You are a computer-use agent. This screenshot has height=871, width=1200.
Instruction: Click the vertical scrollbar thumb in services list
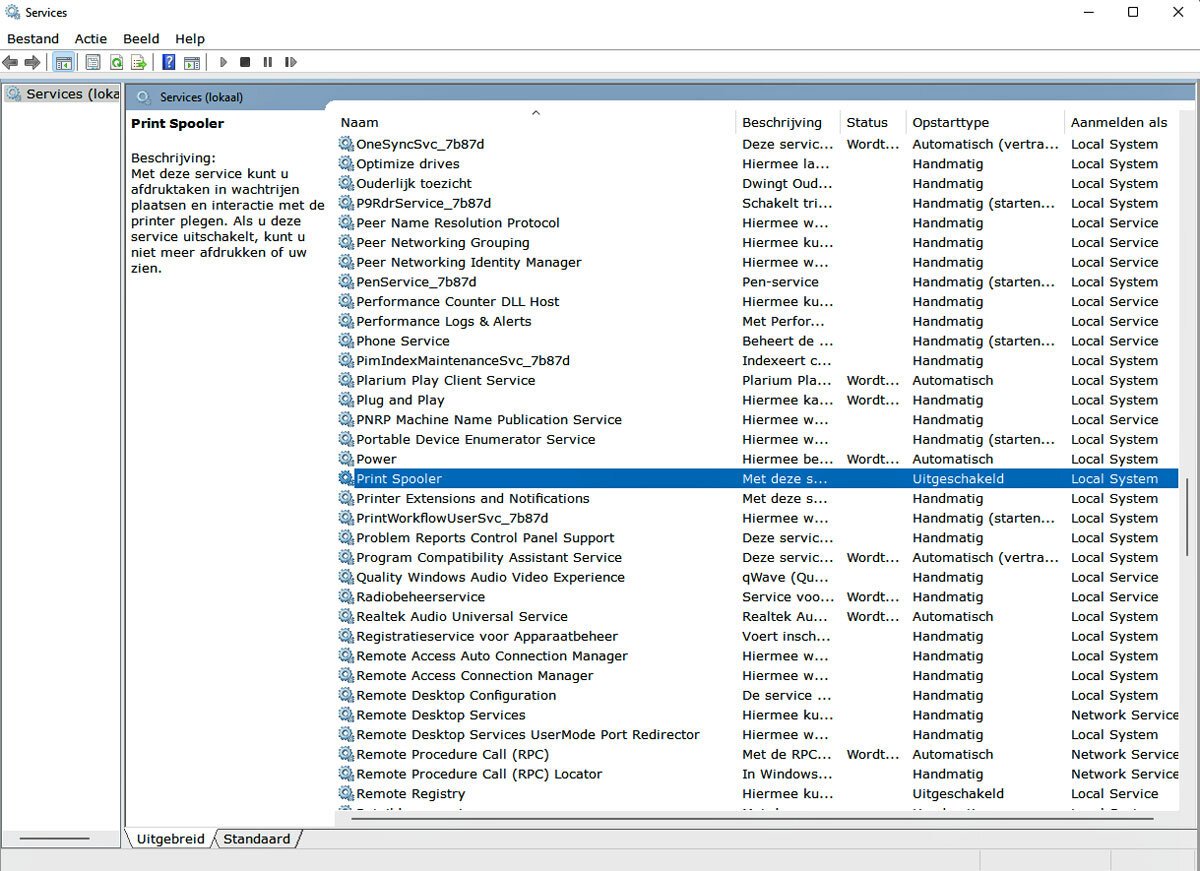click(x=1187, y=517)
